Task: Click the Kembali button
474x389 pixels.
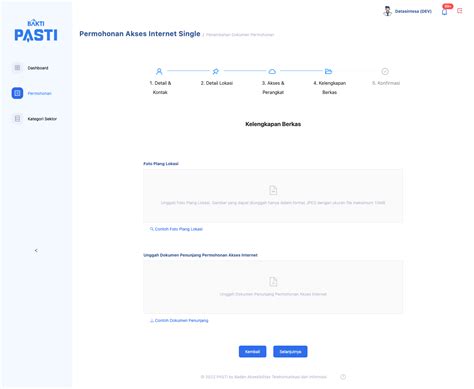Action: [x=252, y=352]
